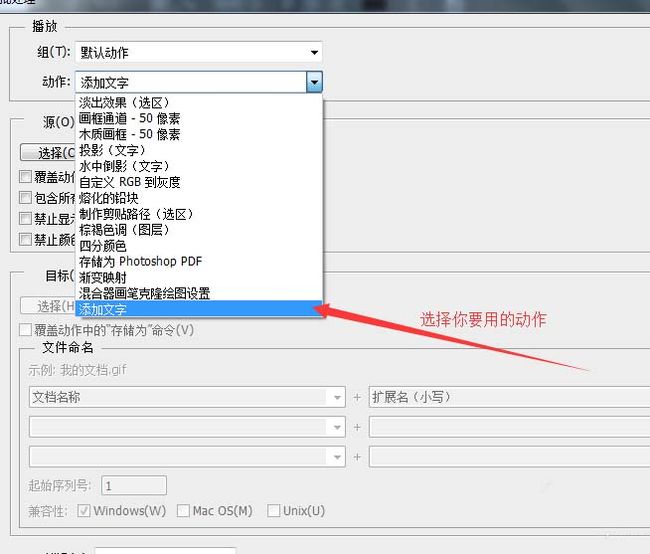This screenshot has width=650, height=554.
Task: Open the 扩展名（小写） naming dropdown
Action: 509,397
